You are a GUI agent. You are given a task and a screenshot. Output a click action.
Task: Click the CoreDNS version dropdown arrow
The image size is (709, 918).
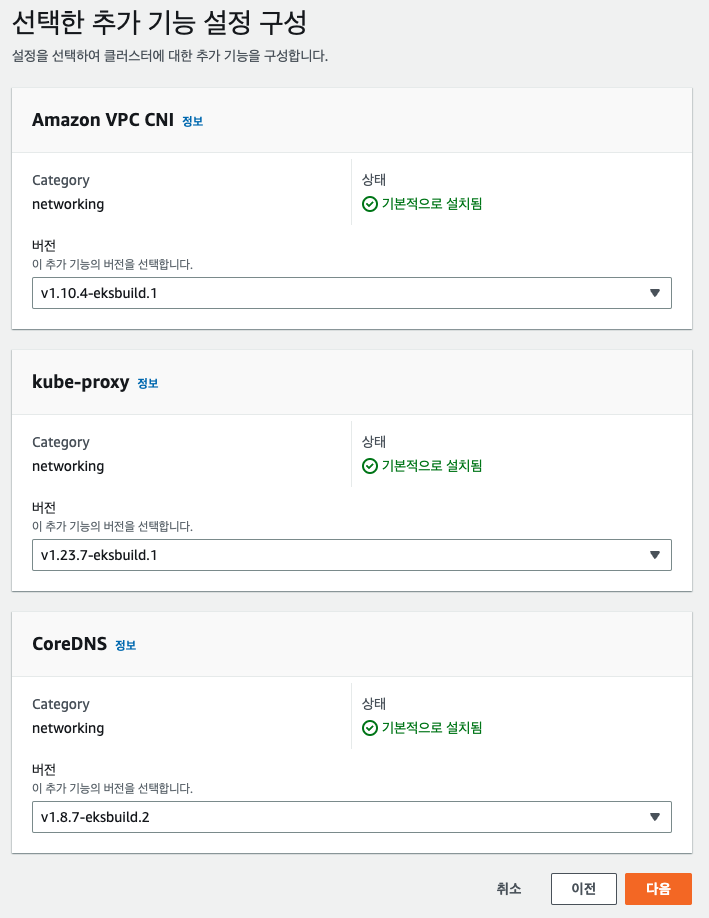(x=655, y=817)
